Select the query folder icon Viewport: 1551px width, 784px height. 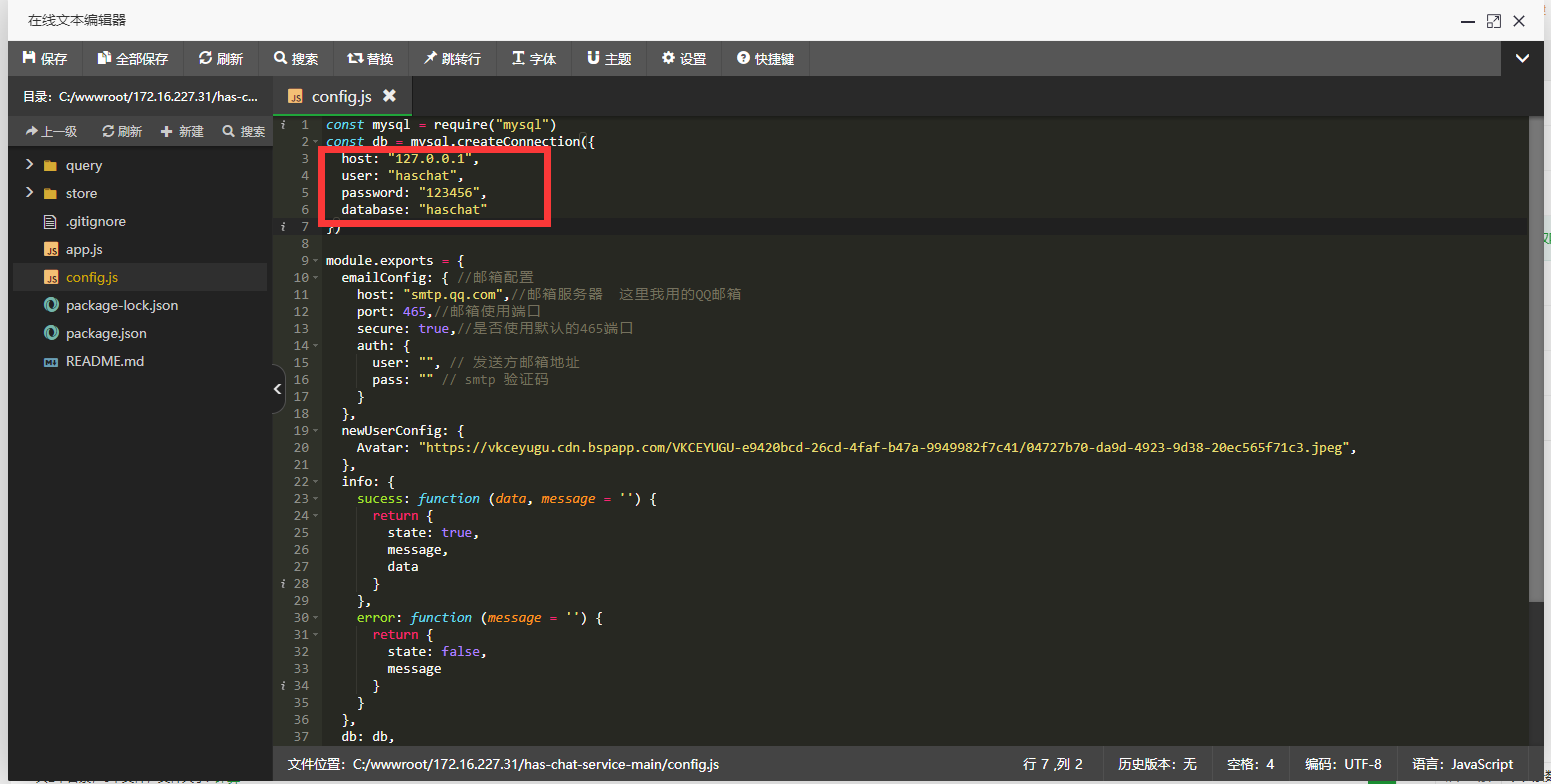[50, 166]
